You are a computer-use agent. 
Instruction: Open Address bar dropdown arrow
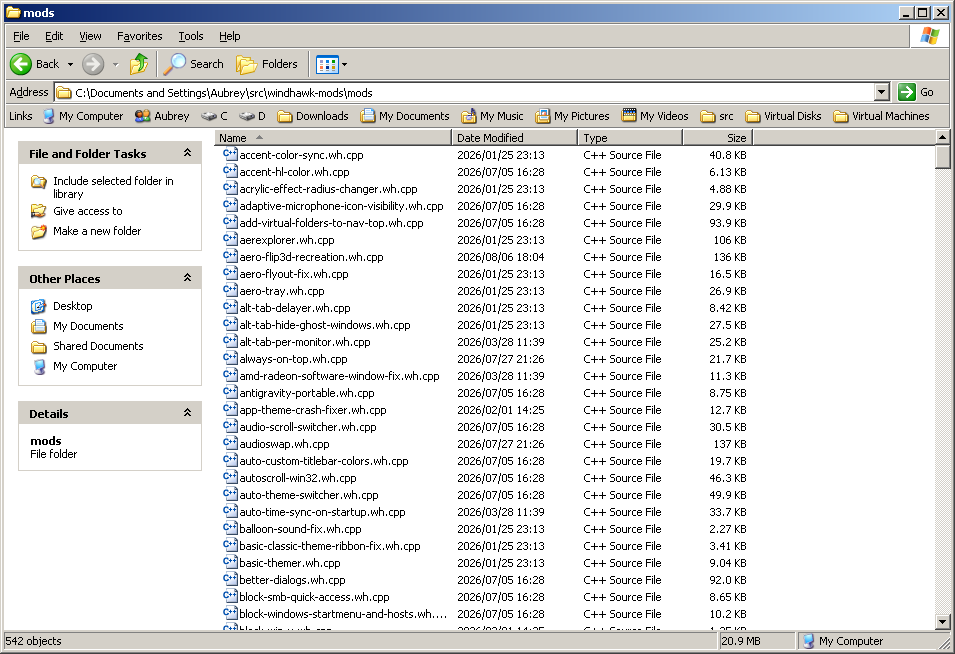pyautogui.click(x=881, y=93)
